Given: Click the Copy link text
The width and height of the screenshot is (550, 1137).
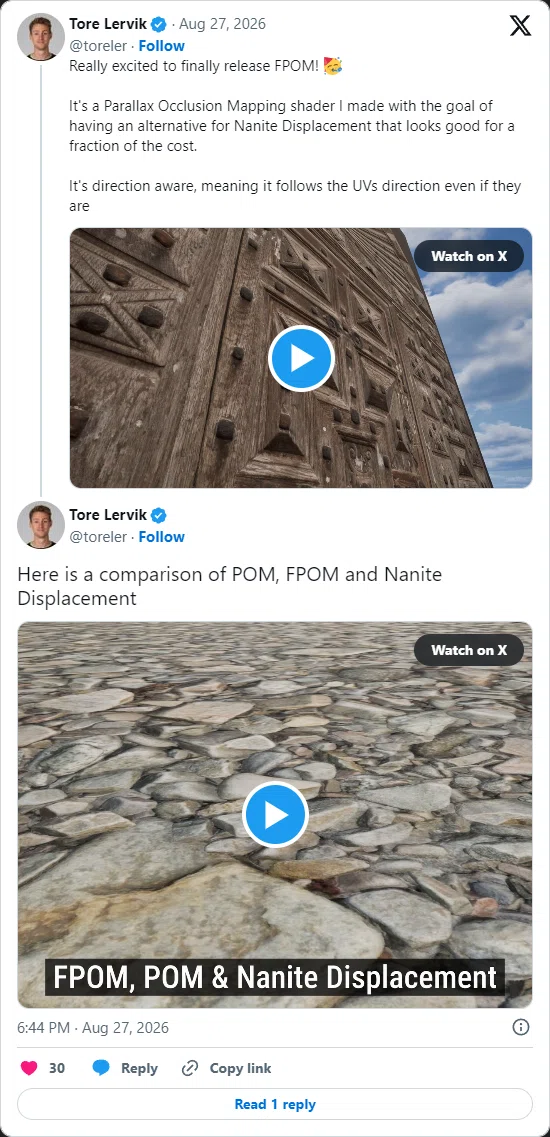Looking at the screenshot, I should coord(240,1068).
